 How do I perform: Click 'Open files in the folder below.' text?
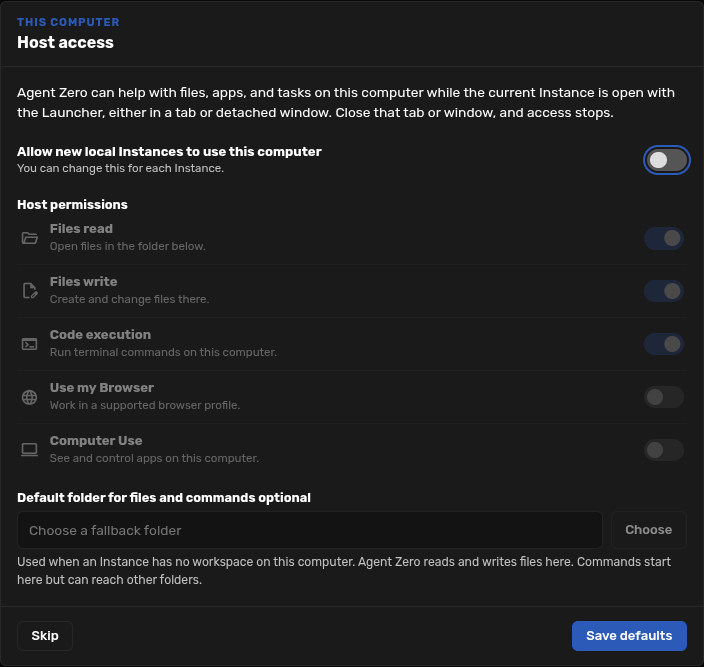point(128,246)
